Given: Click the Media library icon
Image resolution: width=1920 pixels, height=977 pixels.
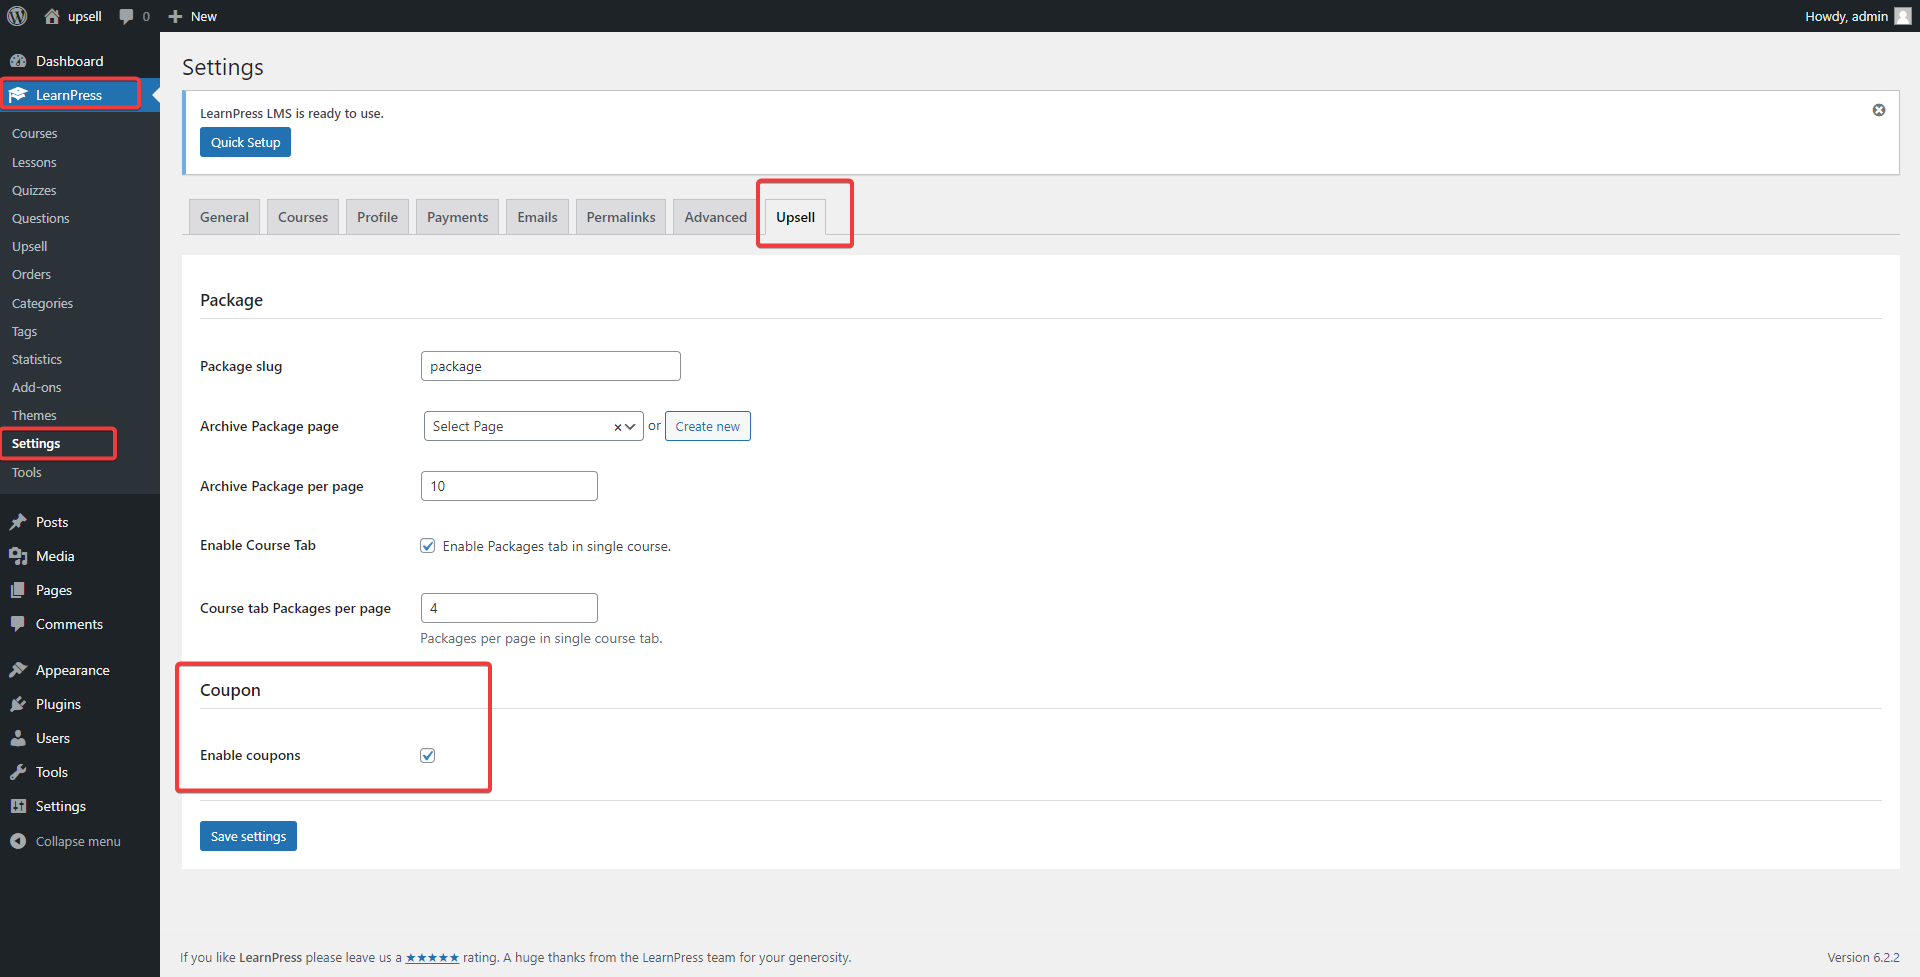Looking at the screenshot, I should [18, 556].
